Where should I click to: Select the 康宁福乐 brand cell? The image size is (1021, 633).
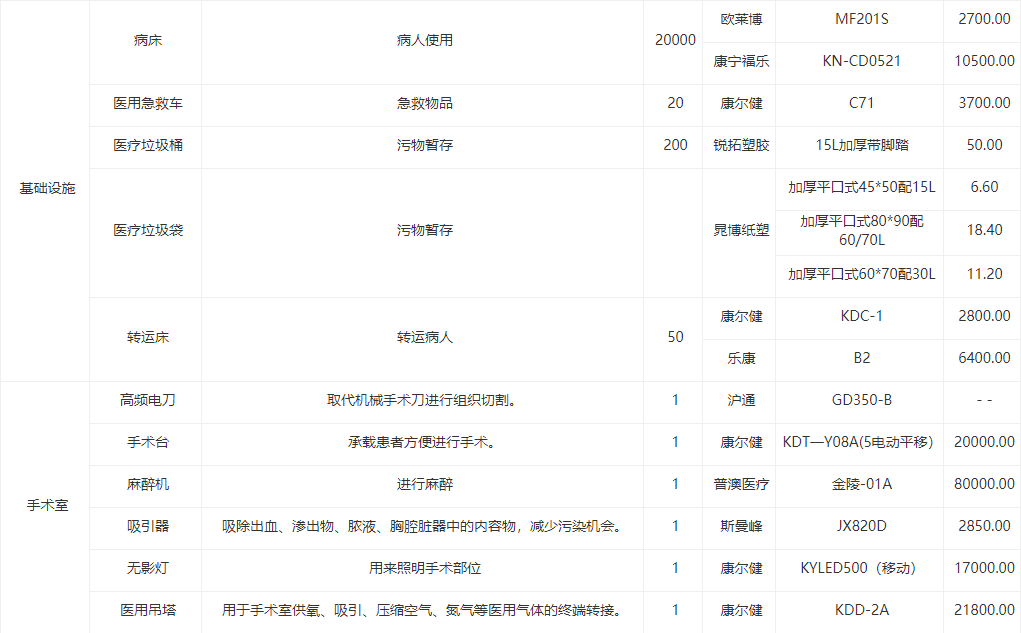[741, 61]
